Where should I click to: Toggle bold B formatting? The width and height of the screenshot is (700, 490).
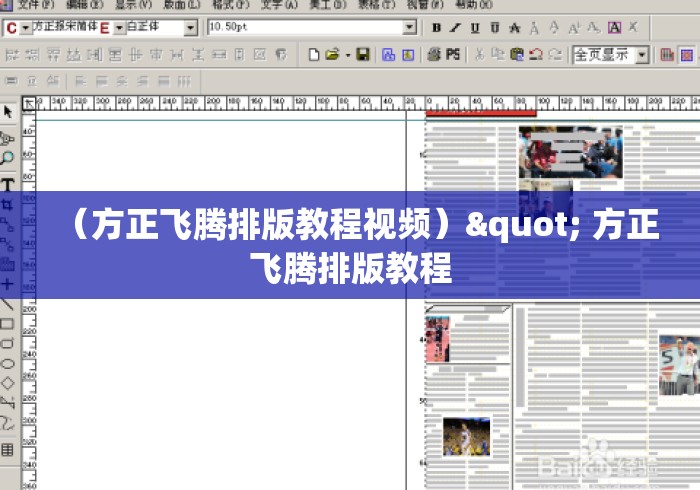[437, 28]
